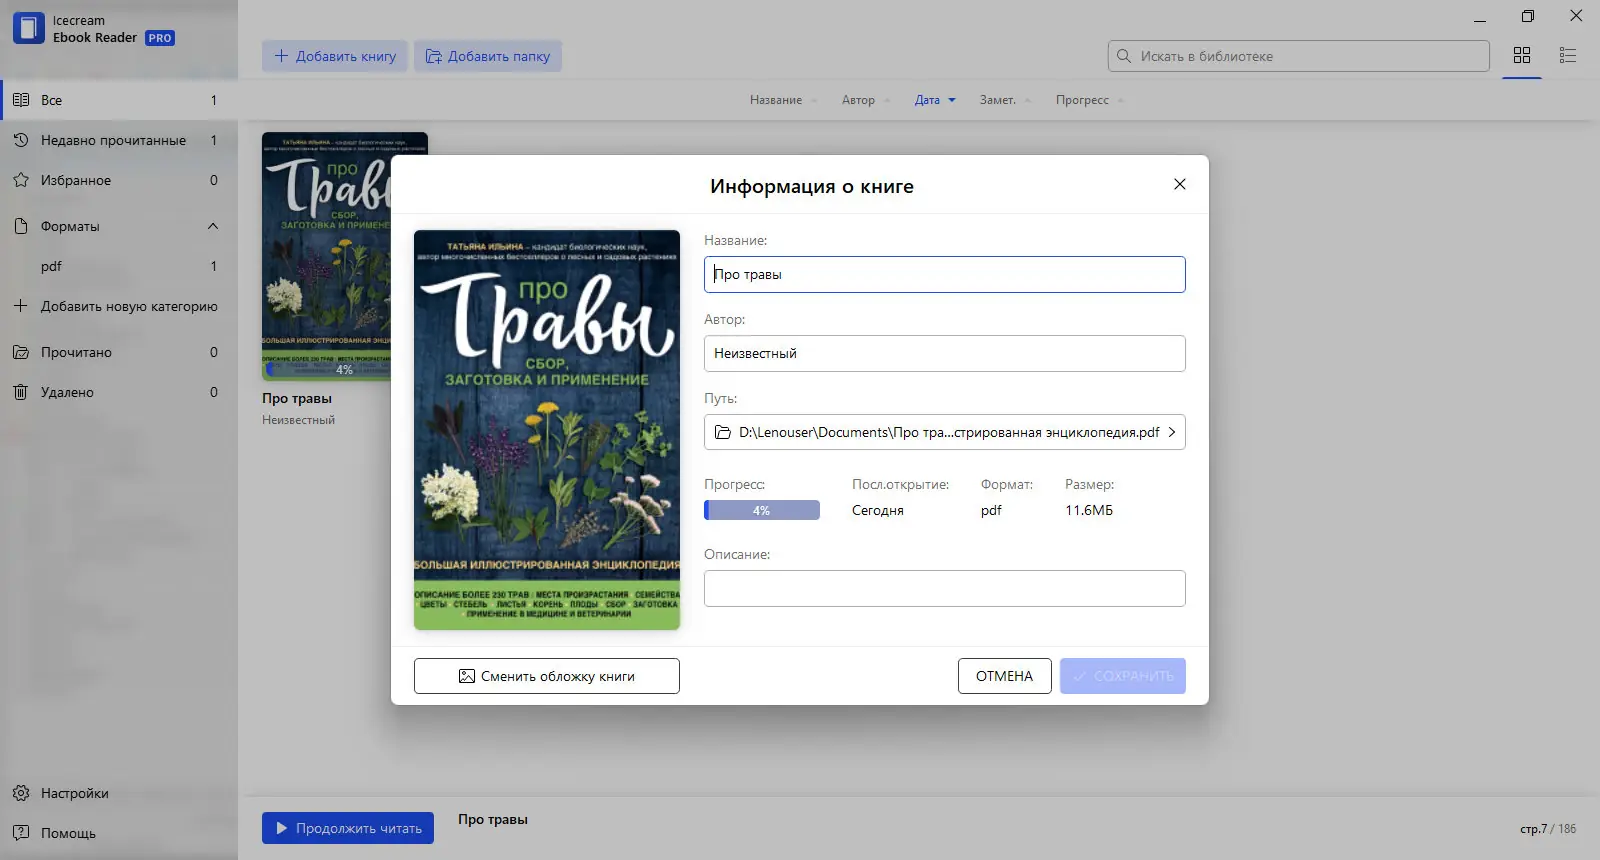The height and width of the screenshot is (860, 1600).
Task: Click the library search field
Action: click(x=1298, y=56)
